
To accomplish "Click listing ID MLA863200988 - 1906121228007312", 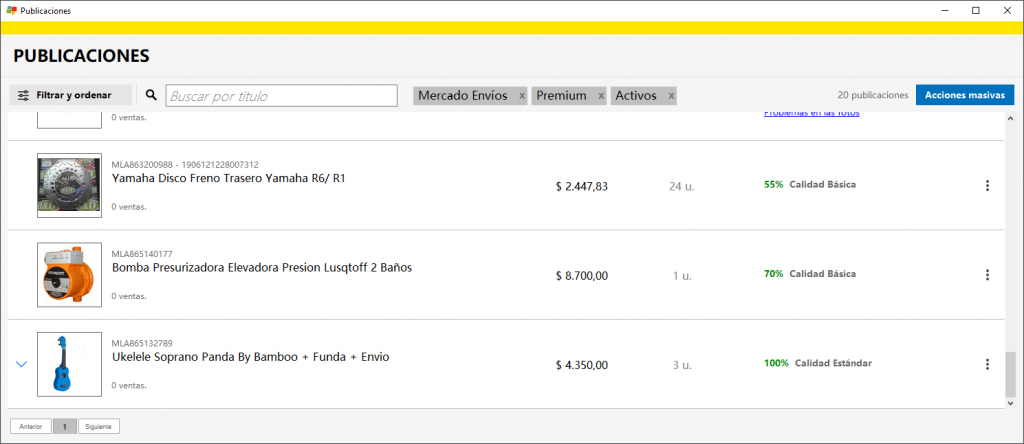I will 185,165.
